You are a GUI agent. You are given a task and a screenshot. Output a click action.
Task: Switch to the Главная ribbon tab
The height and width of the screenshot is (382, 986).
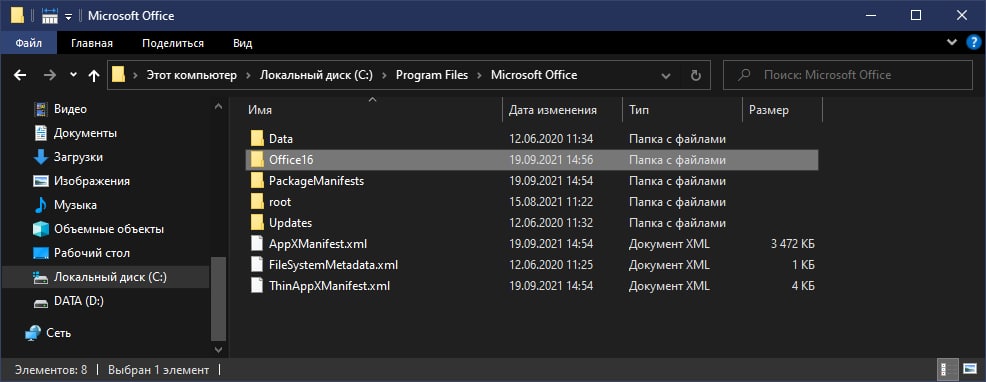92,43
